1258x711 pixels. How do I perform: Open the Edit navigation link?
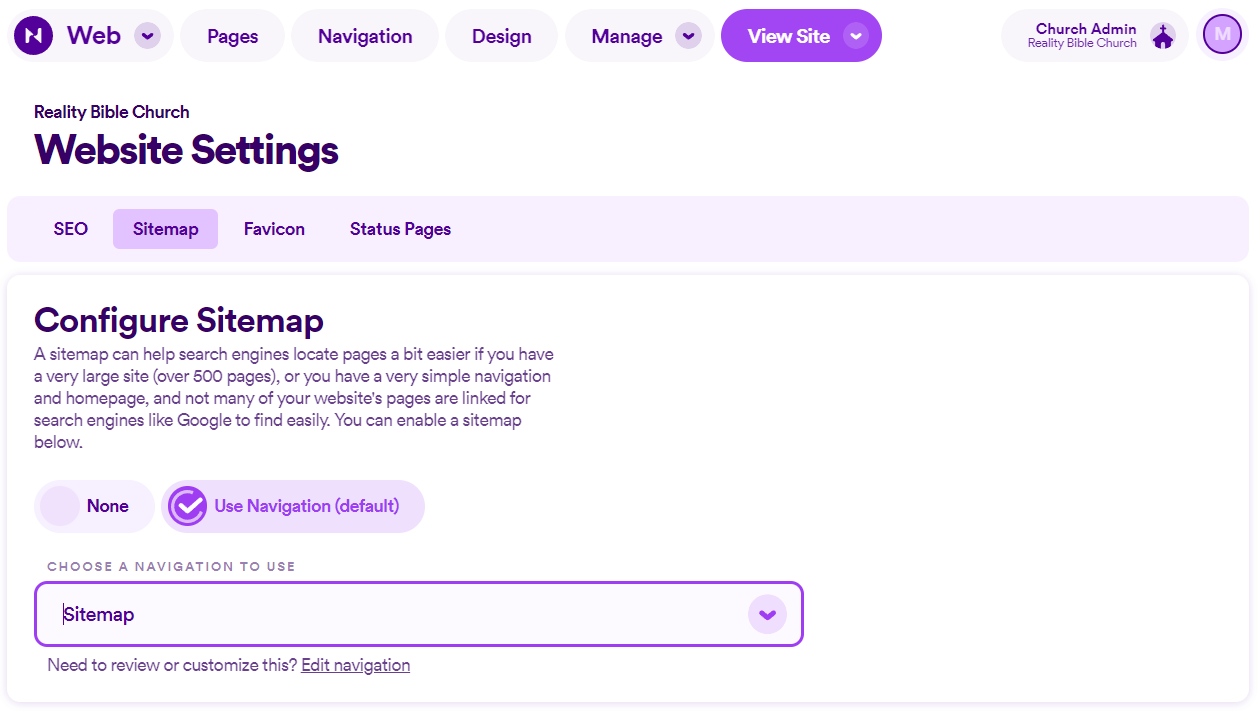[355, 664]
